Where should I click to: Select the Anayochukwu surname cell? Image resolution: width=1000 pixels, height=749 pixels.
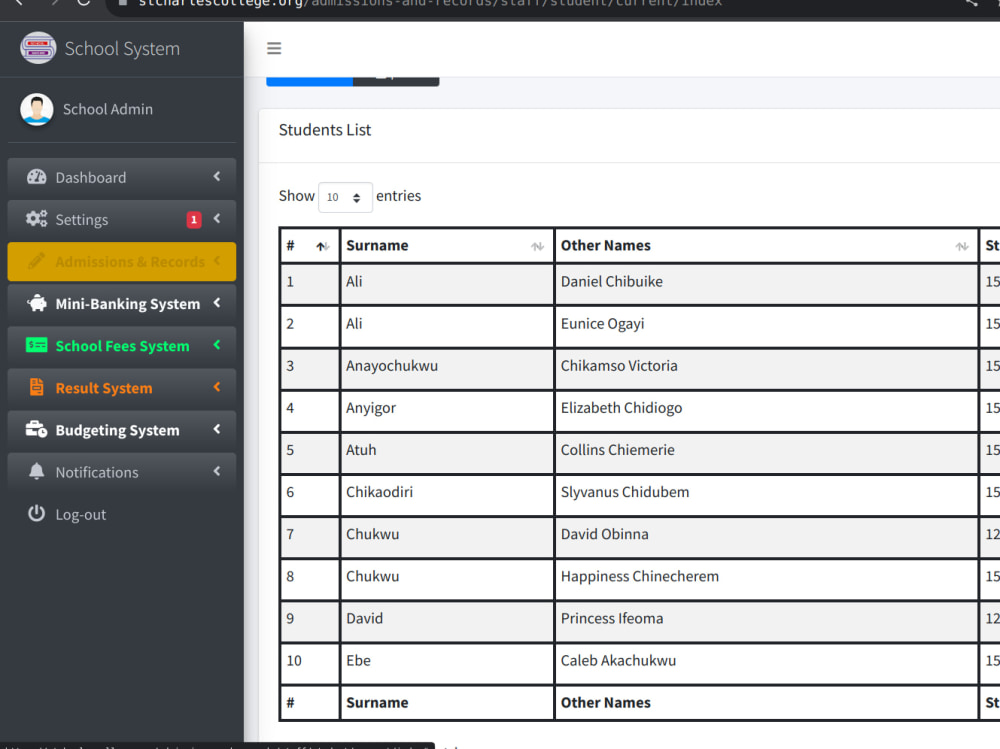click(447, 366)
